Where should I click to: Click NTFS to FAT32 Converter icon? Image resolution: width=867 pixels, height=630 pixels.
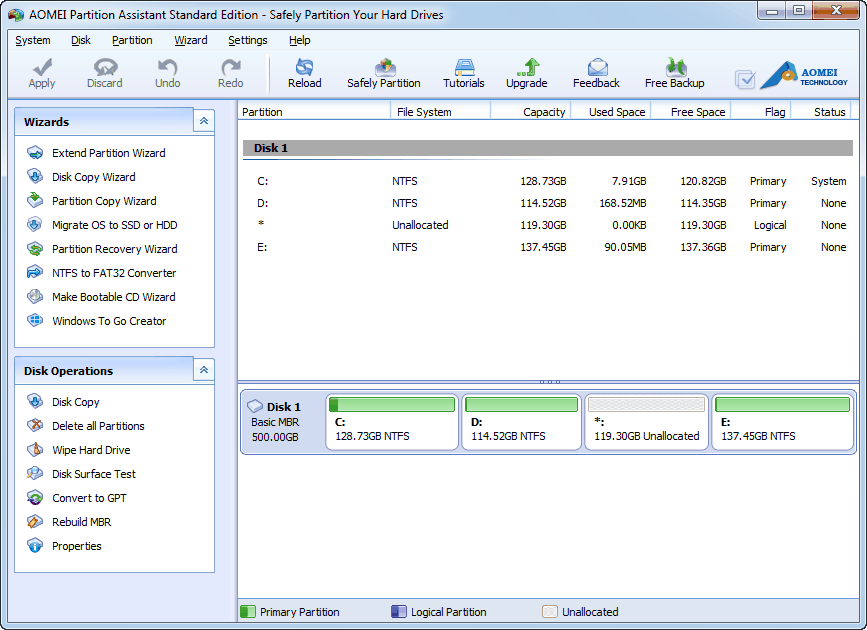[35, 272]
